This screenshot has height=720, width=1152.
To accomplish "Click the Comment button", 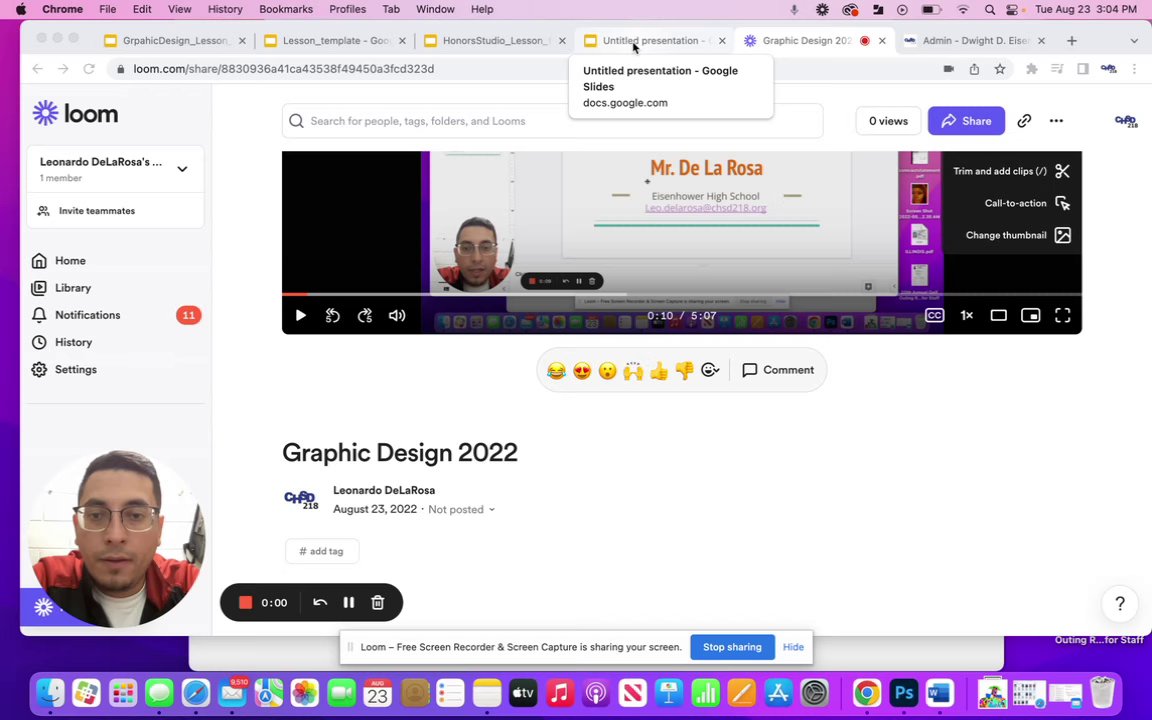I will pyautogui.click(x=778, y=370).
